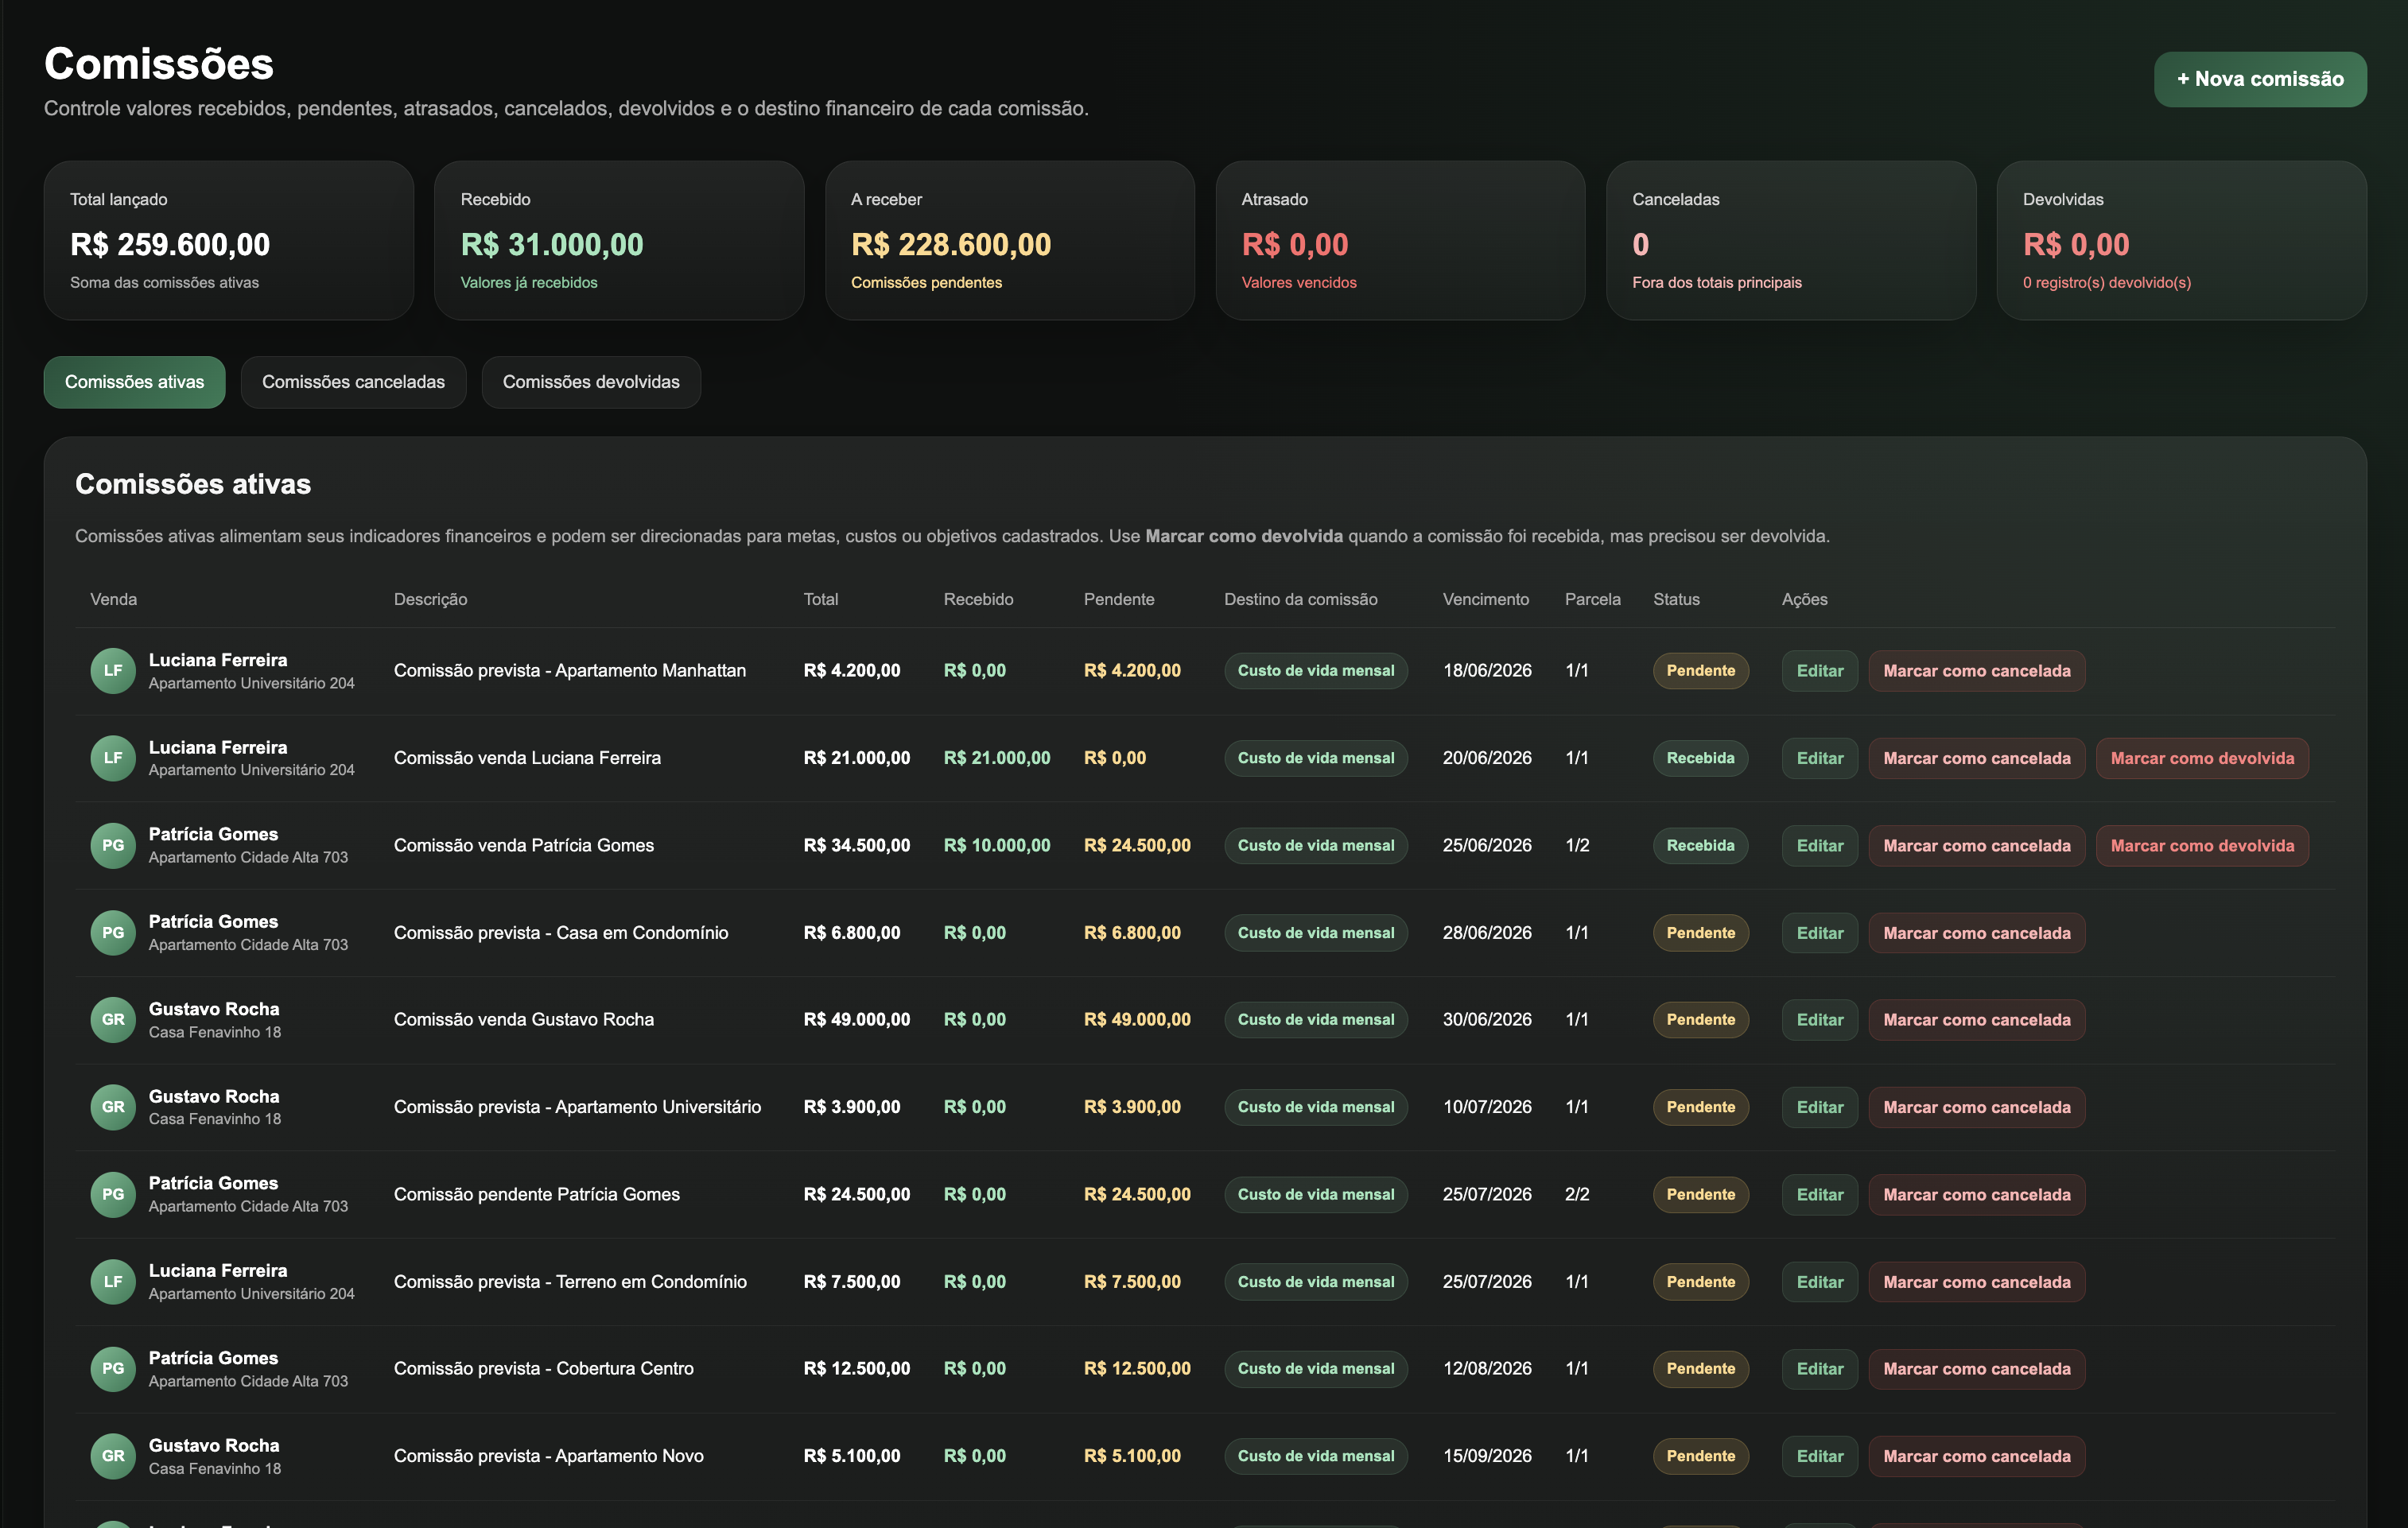The height and width of the screenshot is (1528, 2408).
Task: Mark Comissão venda Luciana Ferreira as cancelada
Action: pyautogui.click(x=1976, y=758)
